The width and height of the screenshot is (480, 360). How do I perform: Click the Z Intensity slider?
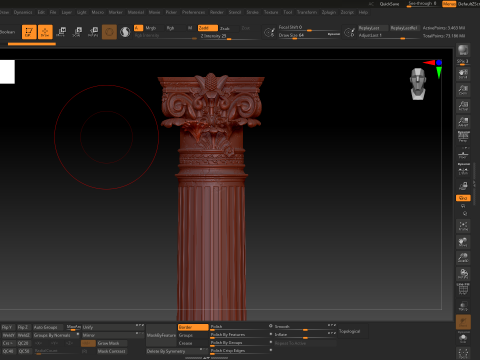click(x=230, y=36)
